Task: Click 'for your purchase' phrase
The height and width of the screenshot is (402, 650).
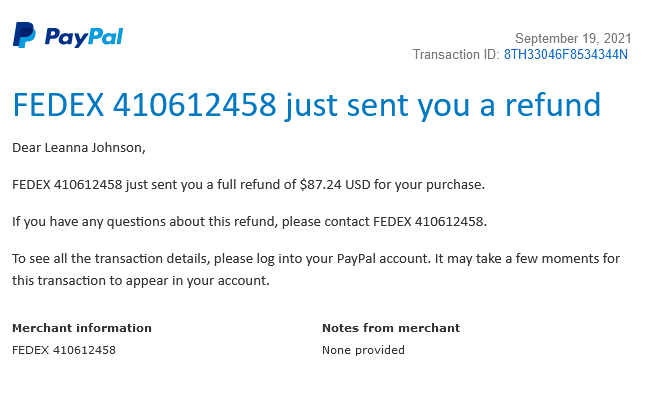Action: (x=429, y=185)
